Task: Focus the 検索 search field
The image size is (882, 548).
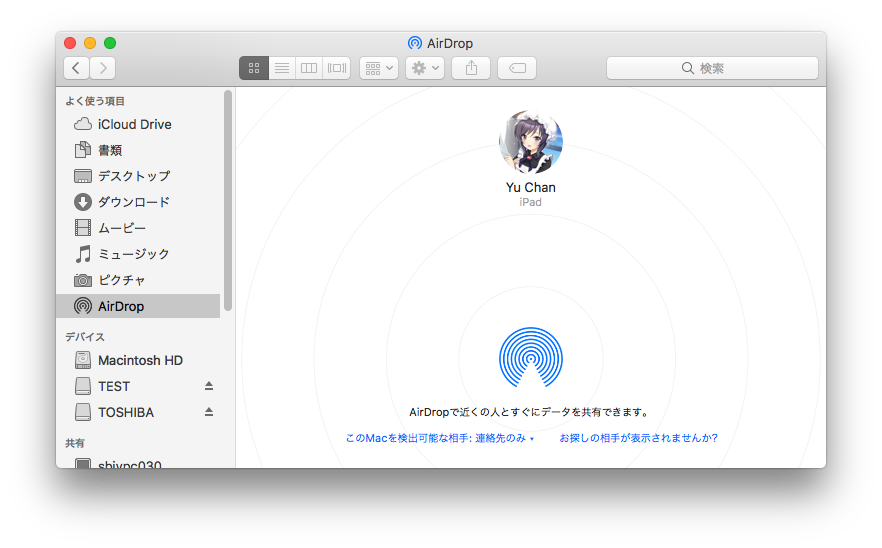Action: [712, 68]
